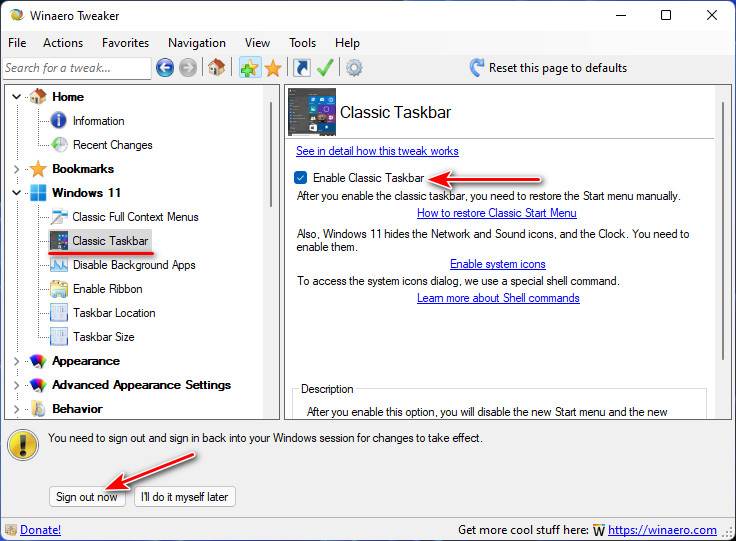Open the Tools menu
Viewport: 736px width, 541px height.
[302, 43]
